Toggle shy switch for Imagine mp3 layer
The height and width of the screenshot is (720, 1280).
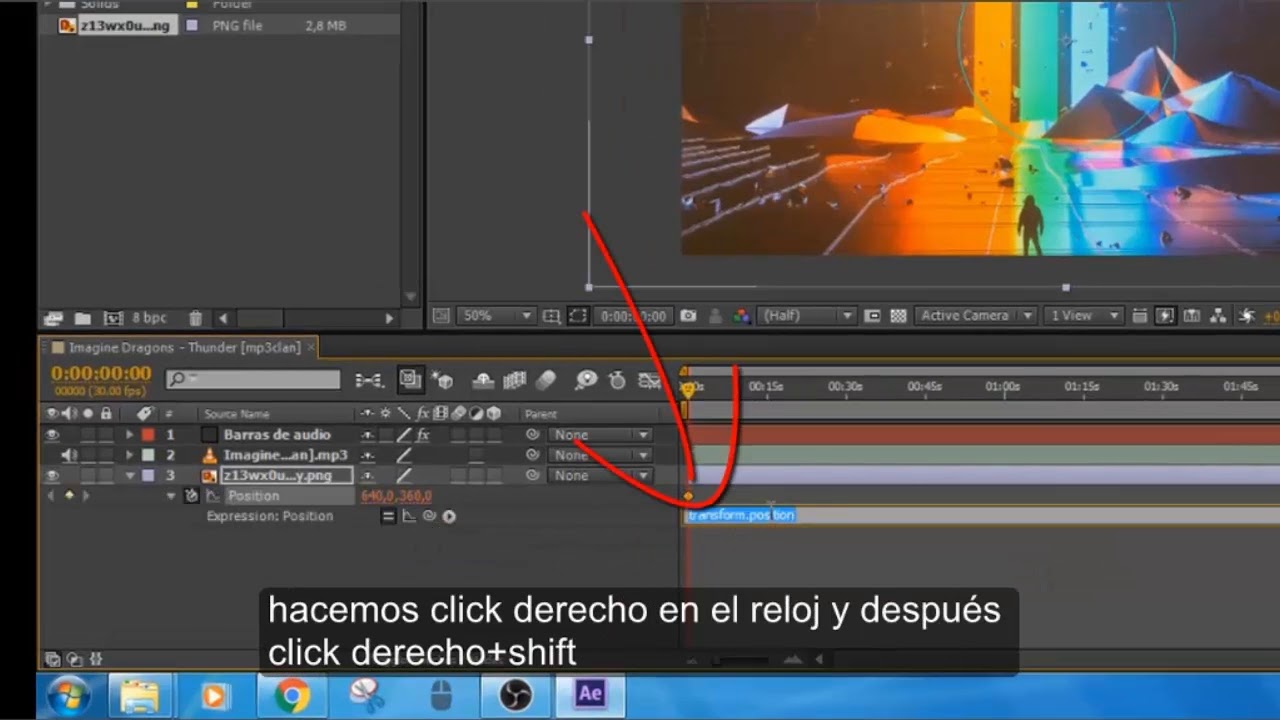click(368, 455)
